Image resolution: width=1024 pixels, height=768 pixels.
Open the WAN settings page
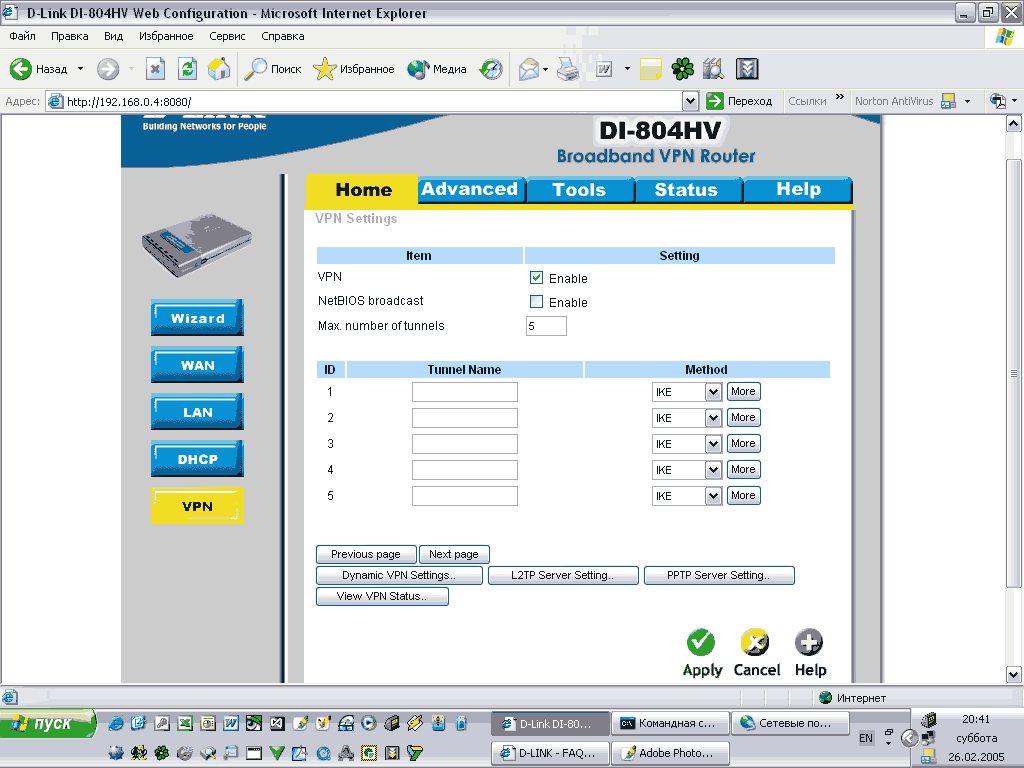pos(197,365)
